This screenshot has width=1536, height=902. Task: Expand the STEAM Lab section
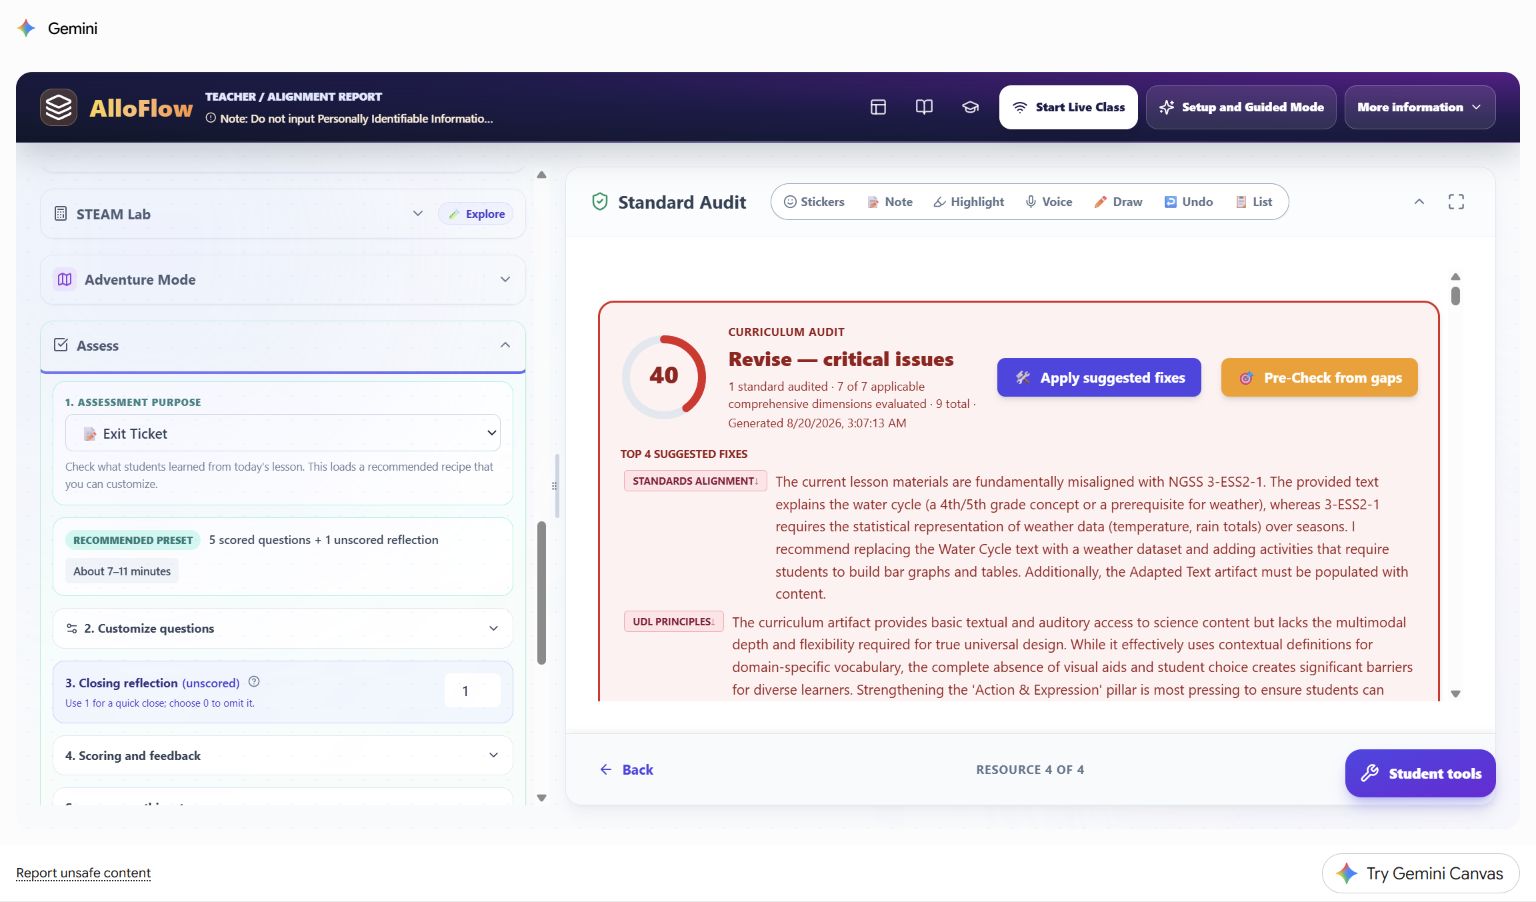(418, 214)
